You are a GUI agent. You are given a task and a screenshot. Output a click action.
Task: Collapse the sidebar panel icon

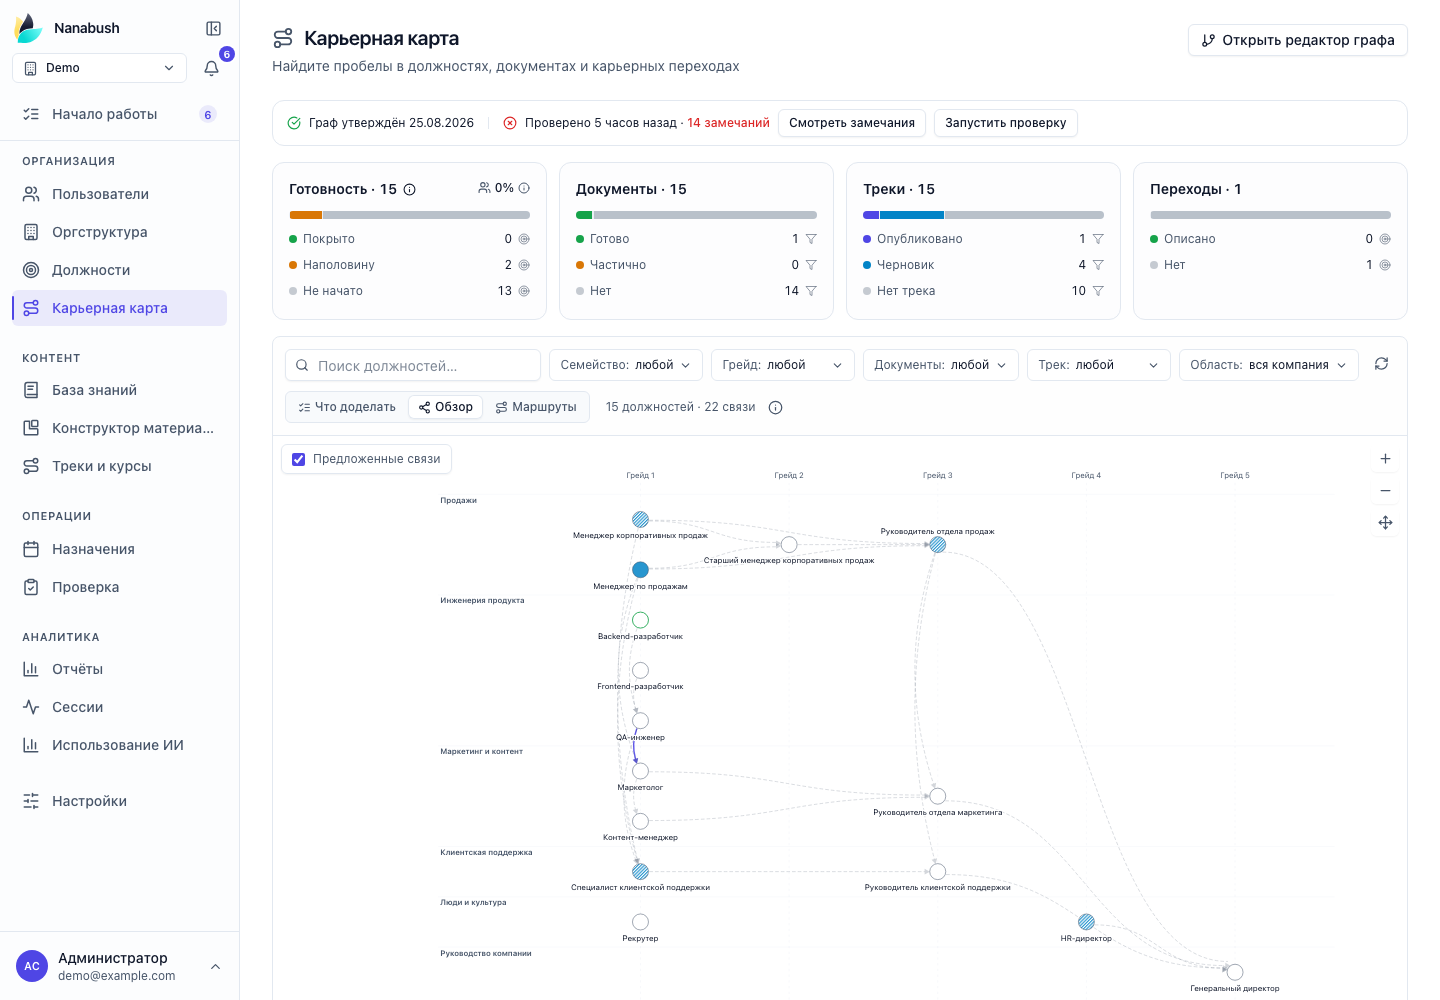[x=213, y=28]
